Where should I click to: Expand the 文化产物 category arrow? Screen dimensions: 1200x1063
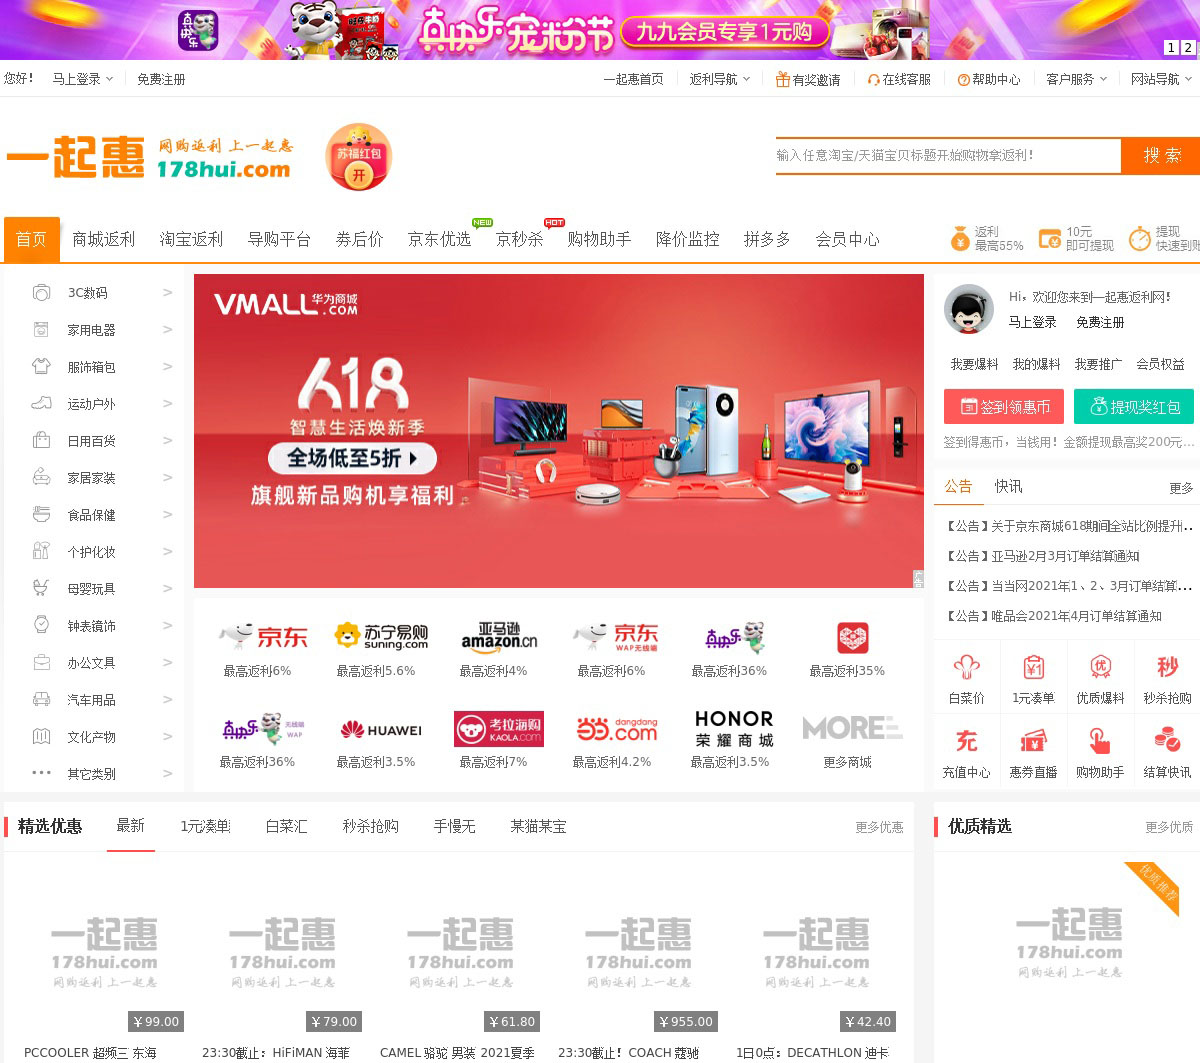(167, 737)
